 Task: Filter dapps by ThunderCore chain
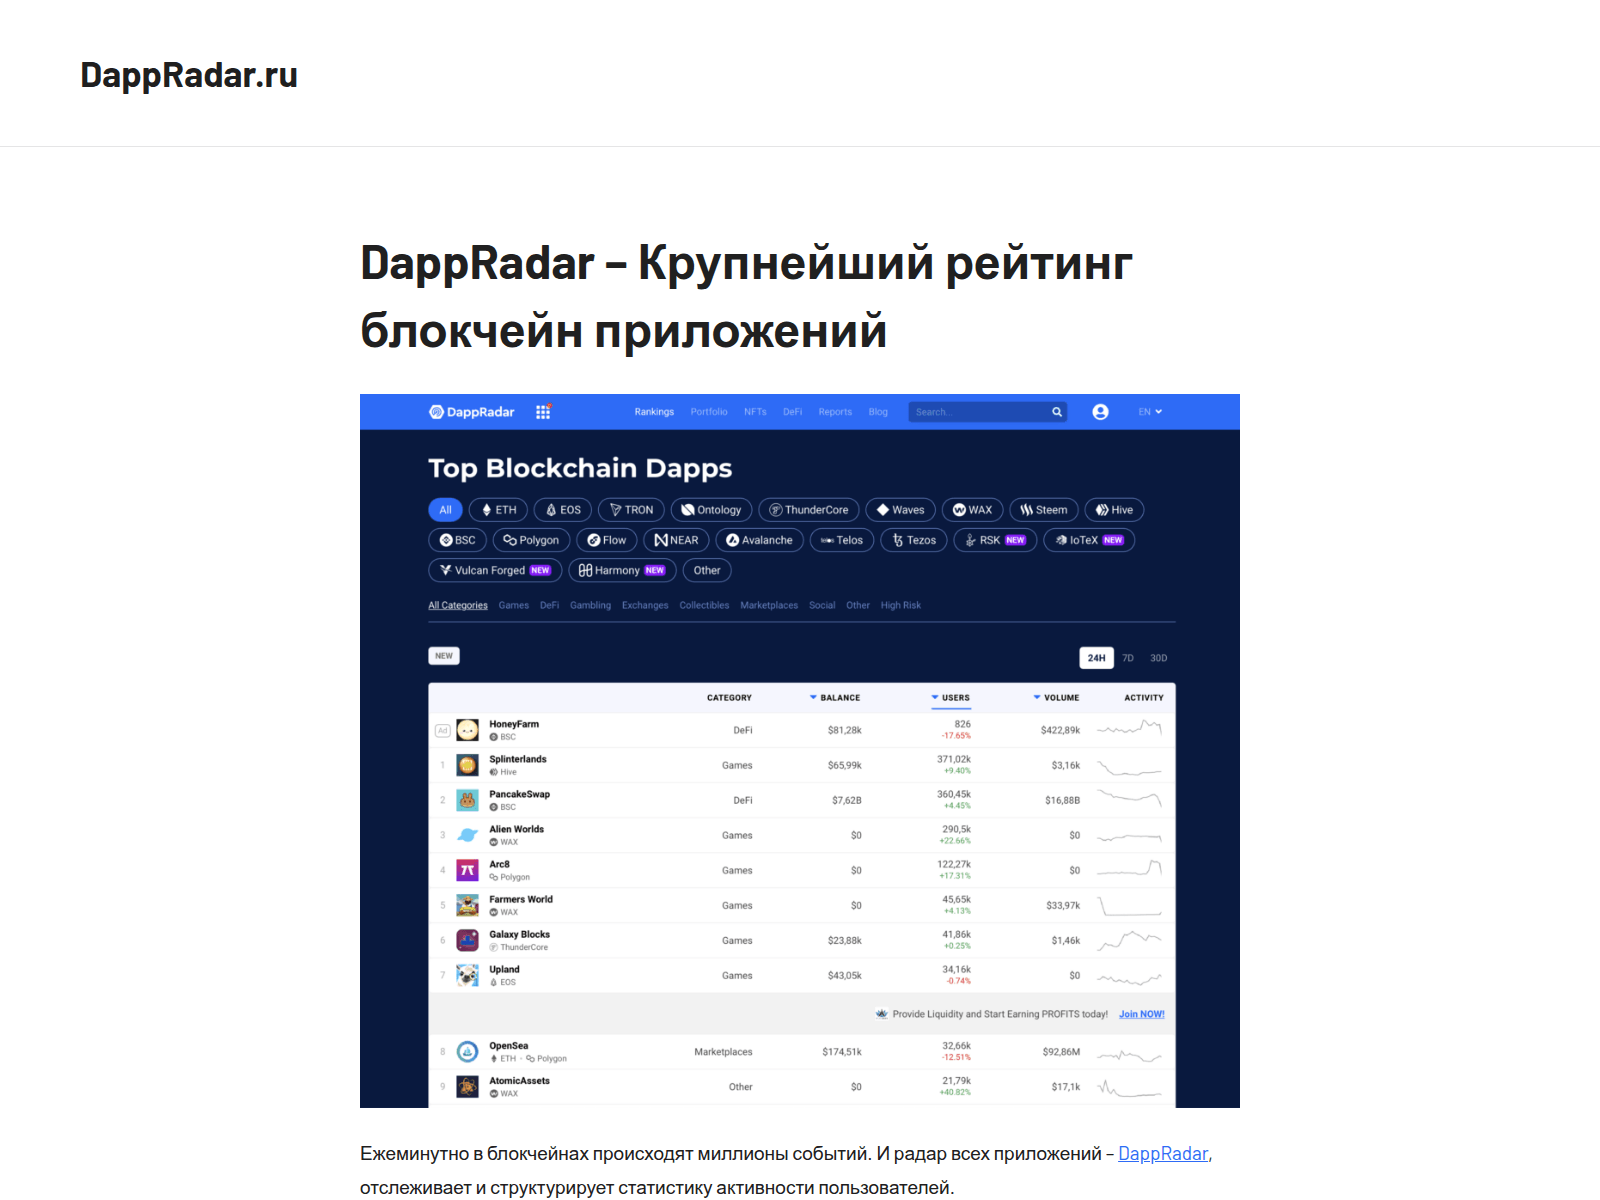[x=808, y=510]
